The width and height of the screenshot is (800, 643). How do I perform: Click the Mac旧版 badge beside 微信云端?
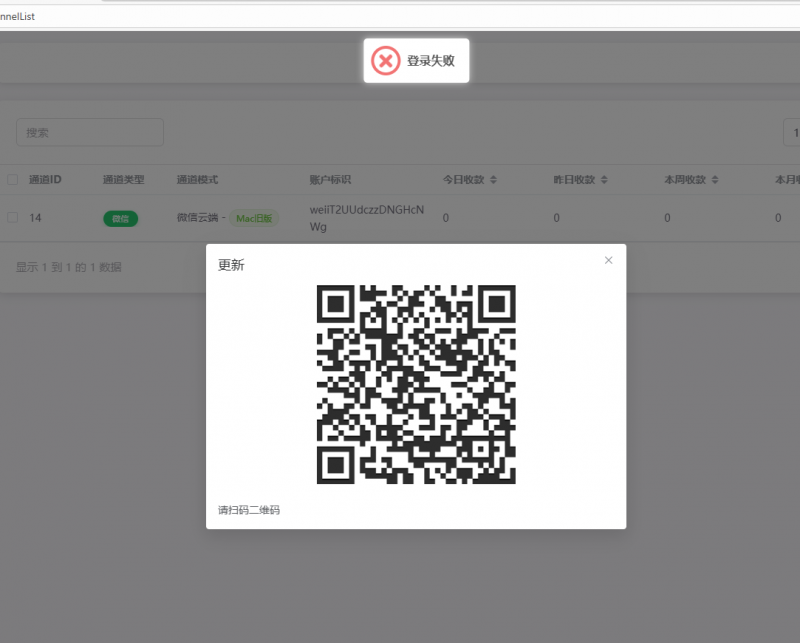pos(254,218)
